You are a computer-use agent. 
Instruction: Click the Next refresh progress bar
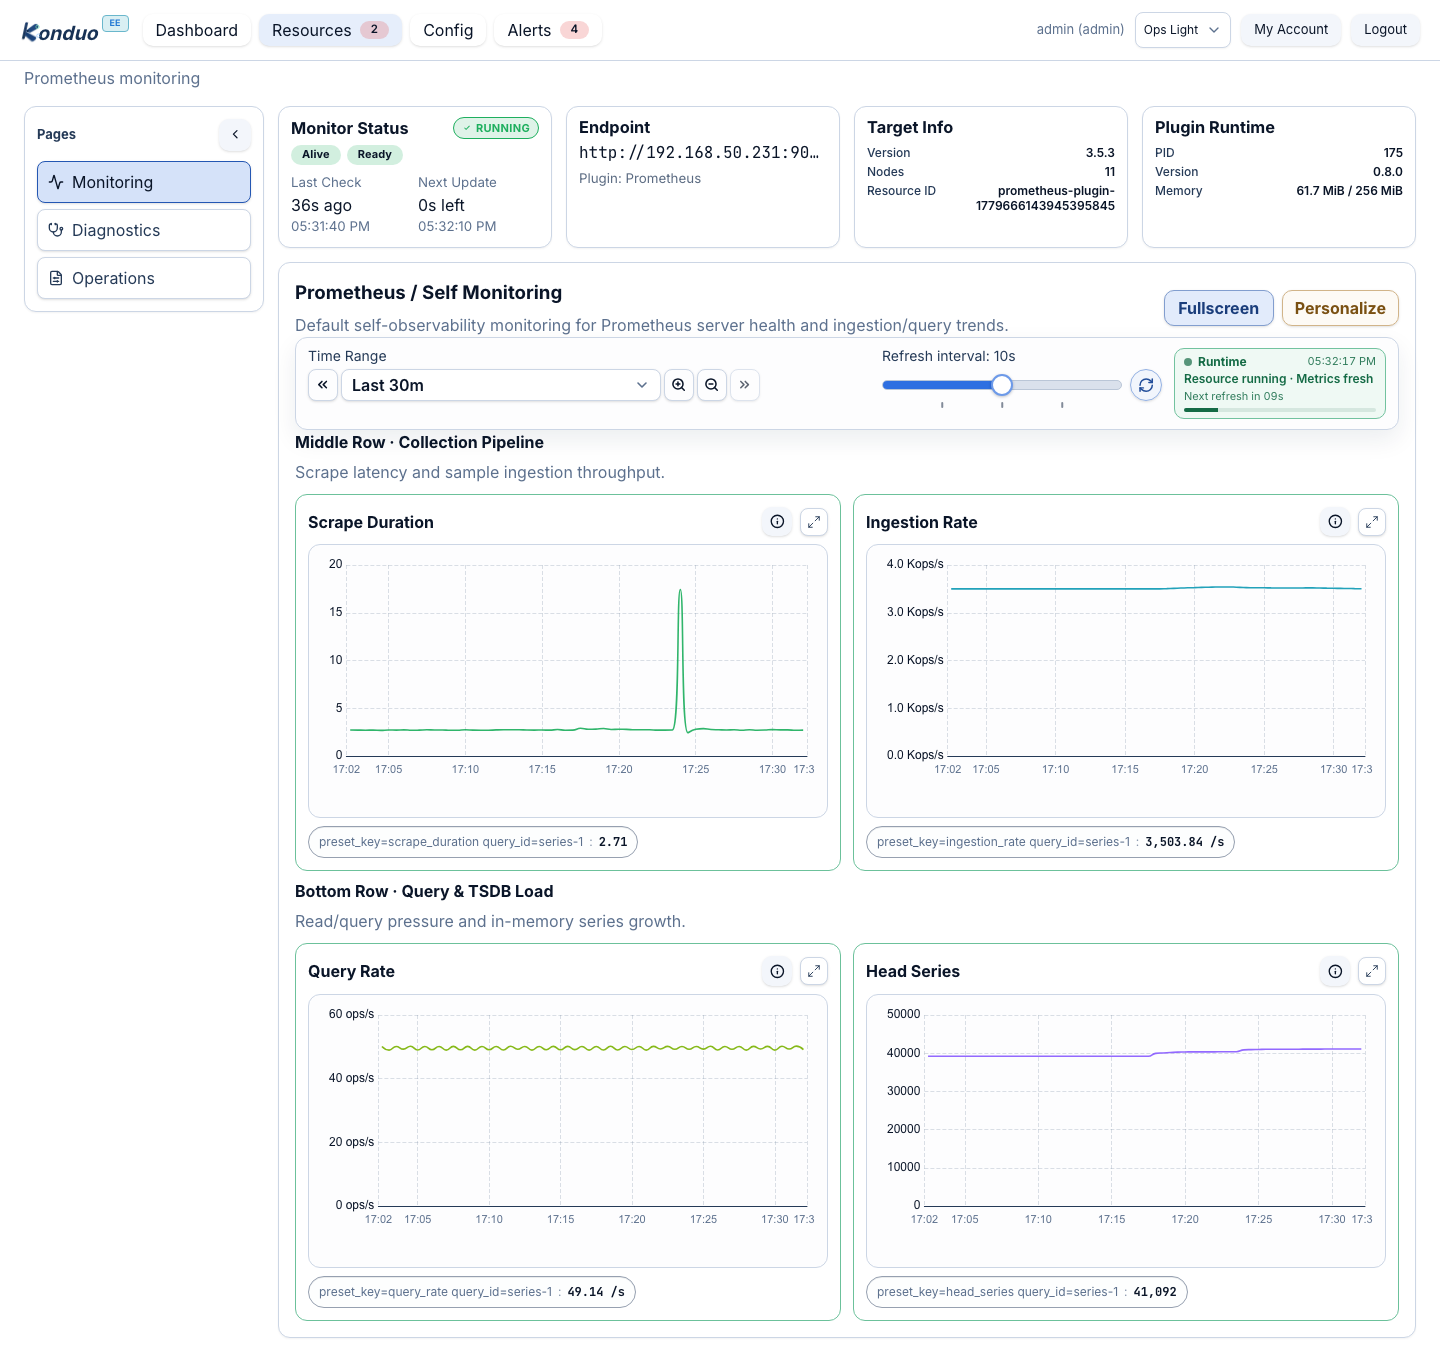[x=1280, y=410]
